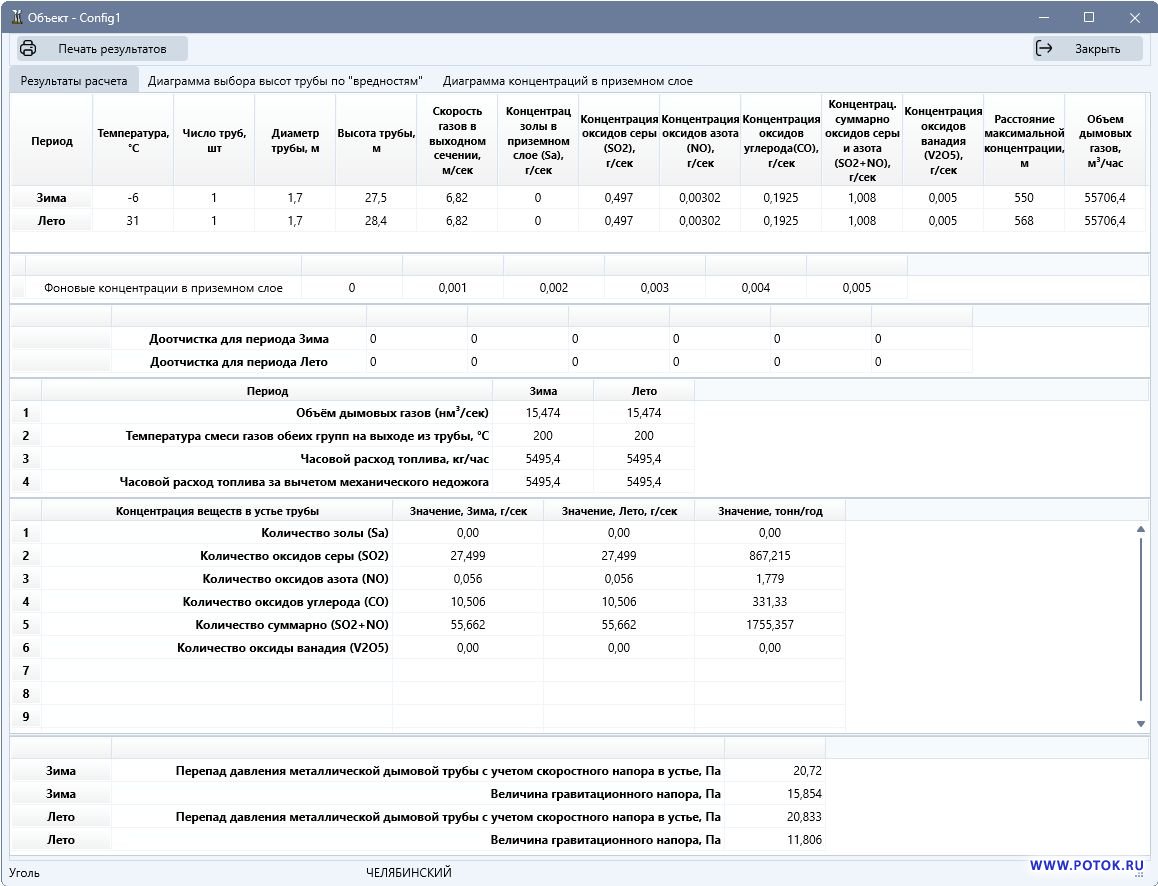Click the app icon in the title bar
Screen dimensions: 1158x886
pos(17,18)
